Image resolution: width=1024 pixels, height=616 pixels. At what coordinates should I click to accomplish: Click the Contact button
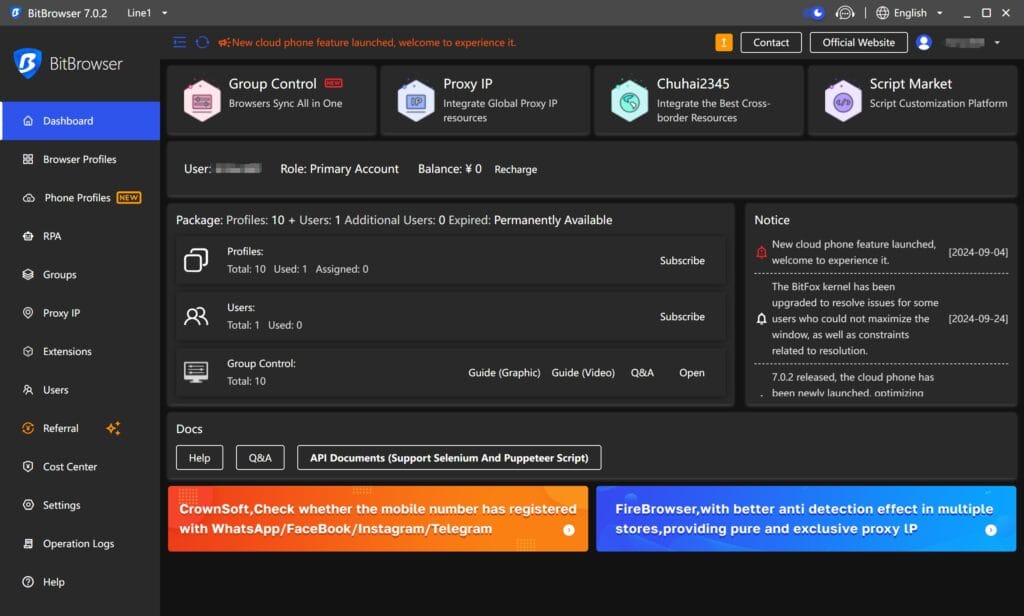[x=771, y=42]
